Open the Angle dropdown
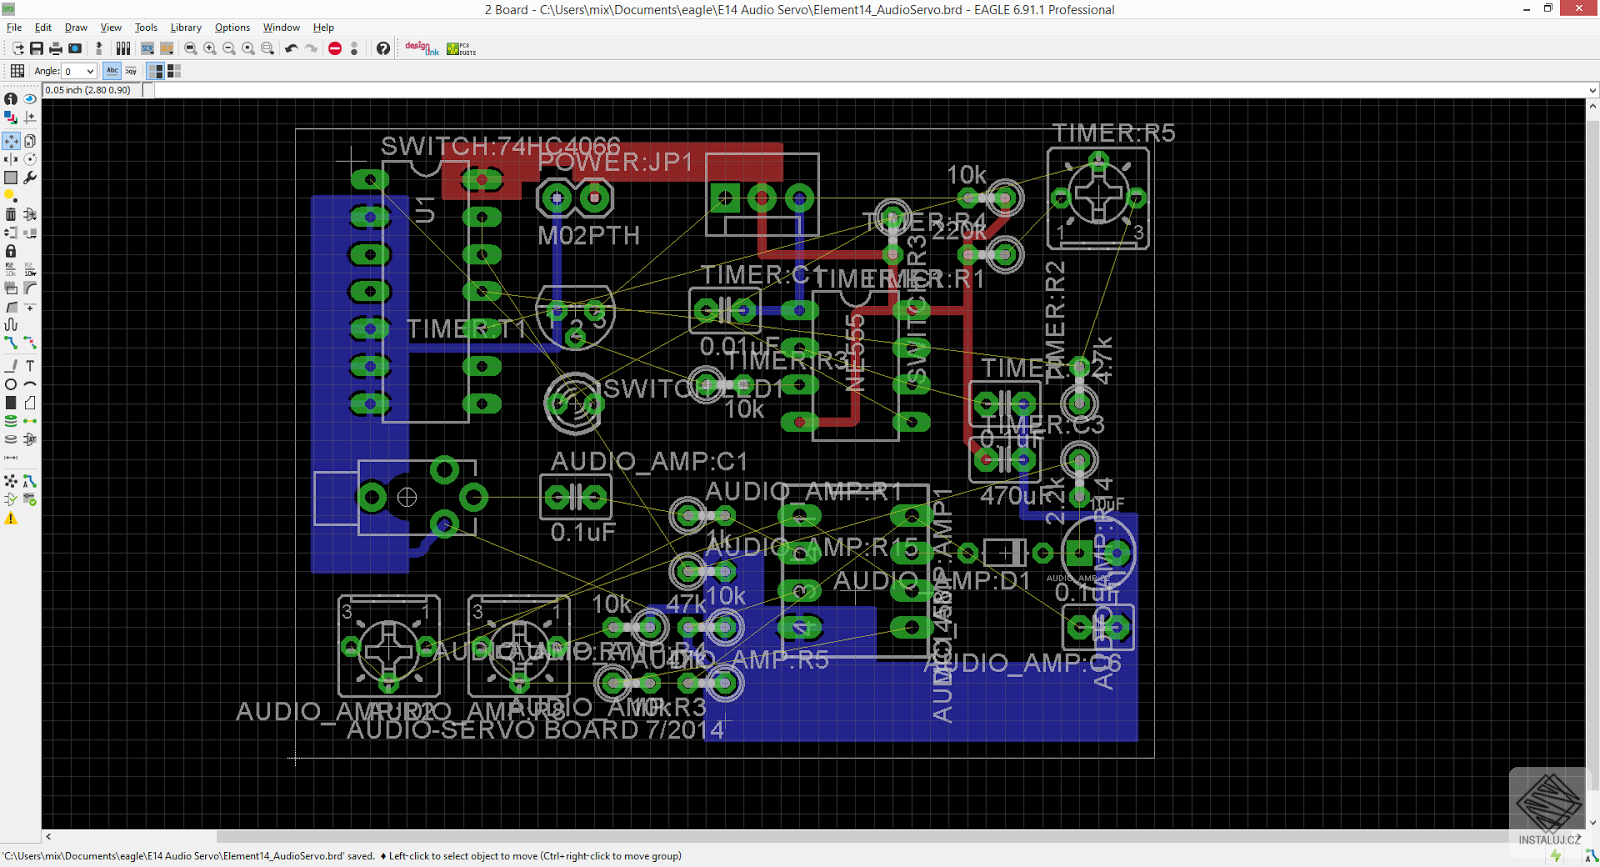1600x867 pixels. pyautogui.click(x=90, y=71)
